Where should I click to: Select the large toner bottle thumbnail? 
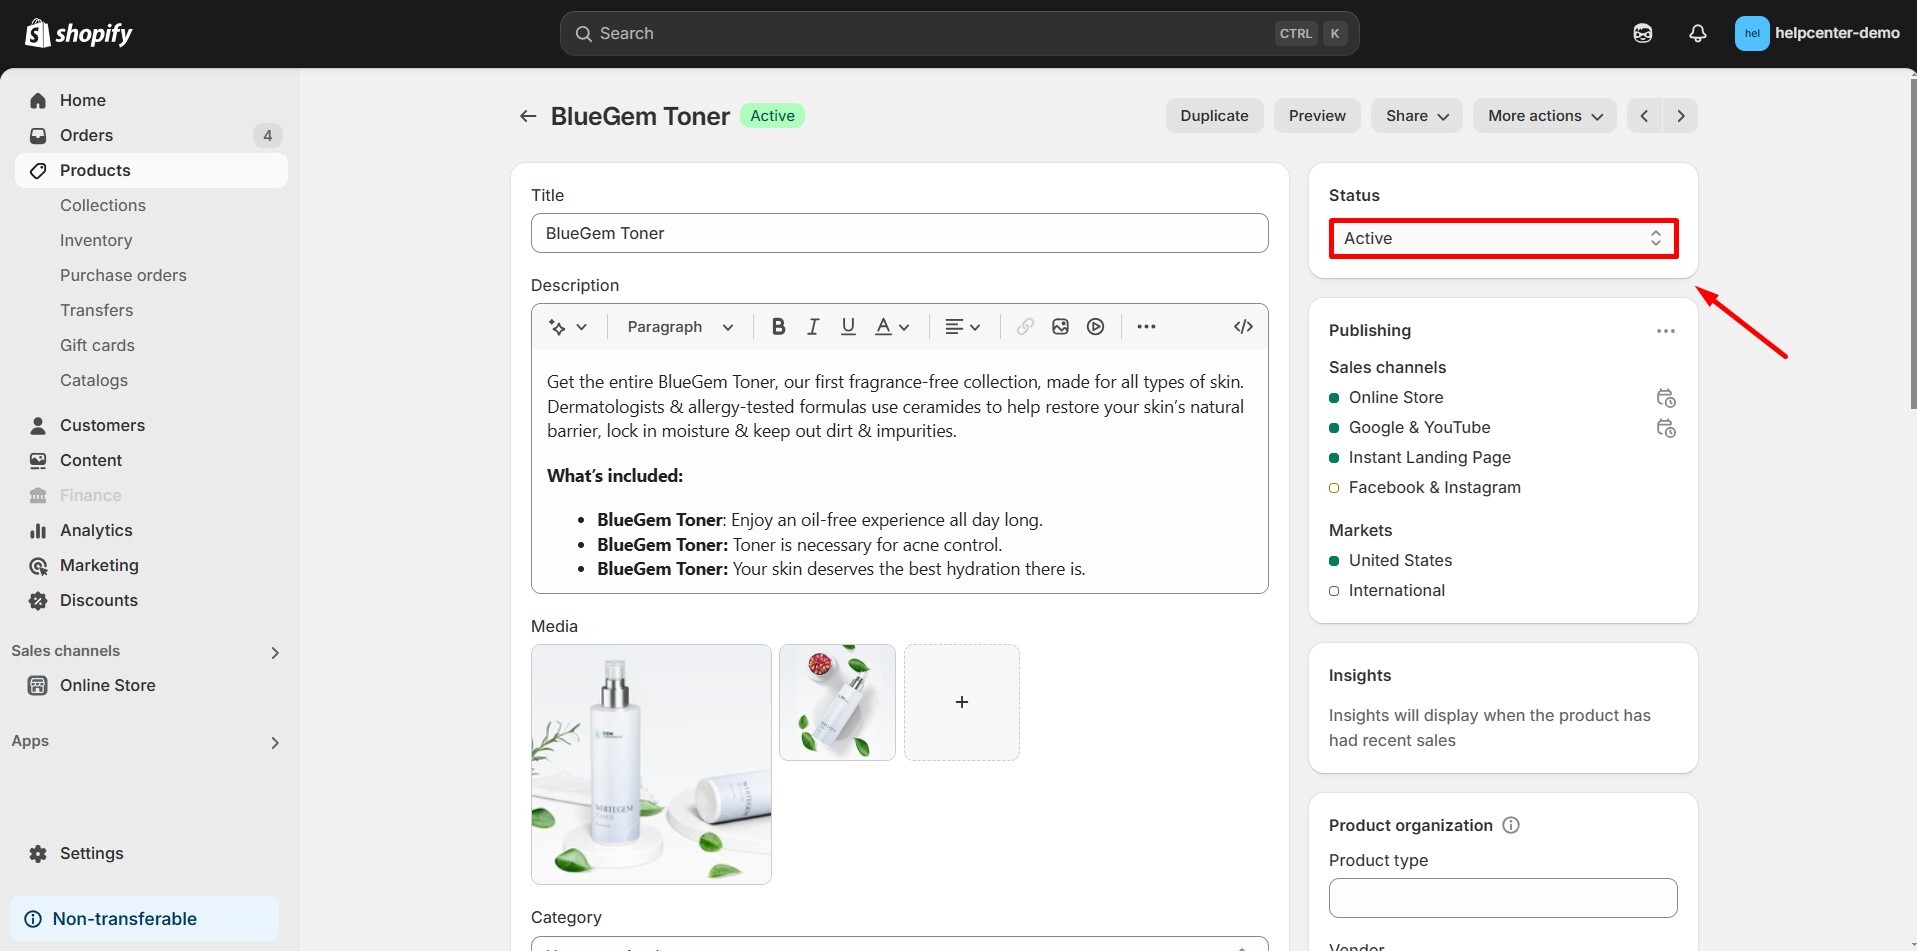[651, 764]
